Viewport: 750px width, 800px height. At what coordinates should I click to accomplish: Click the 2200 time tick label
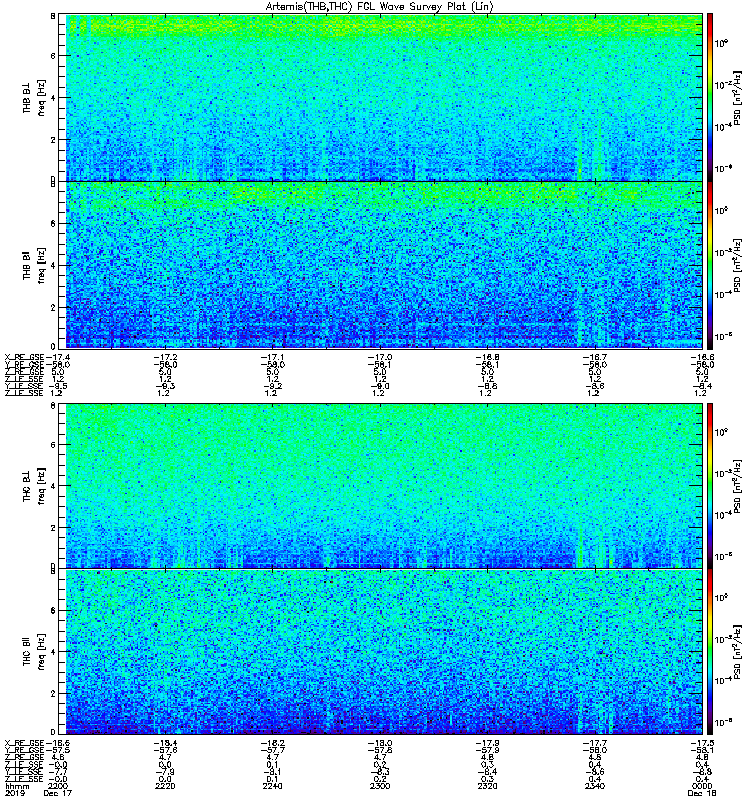(x=58, y=786)
